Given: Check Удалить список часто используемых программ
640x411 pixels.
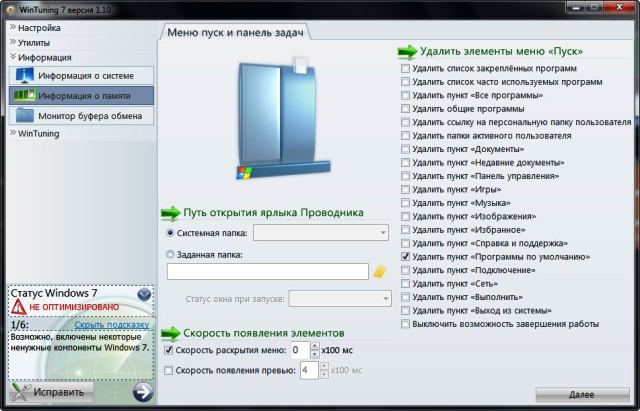Looking at the screenshot, I should coord(405,82).
